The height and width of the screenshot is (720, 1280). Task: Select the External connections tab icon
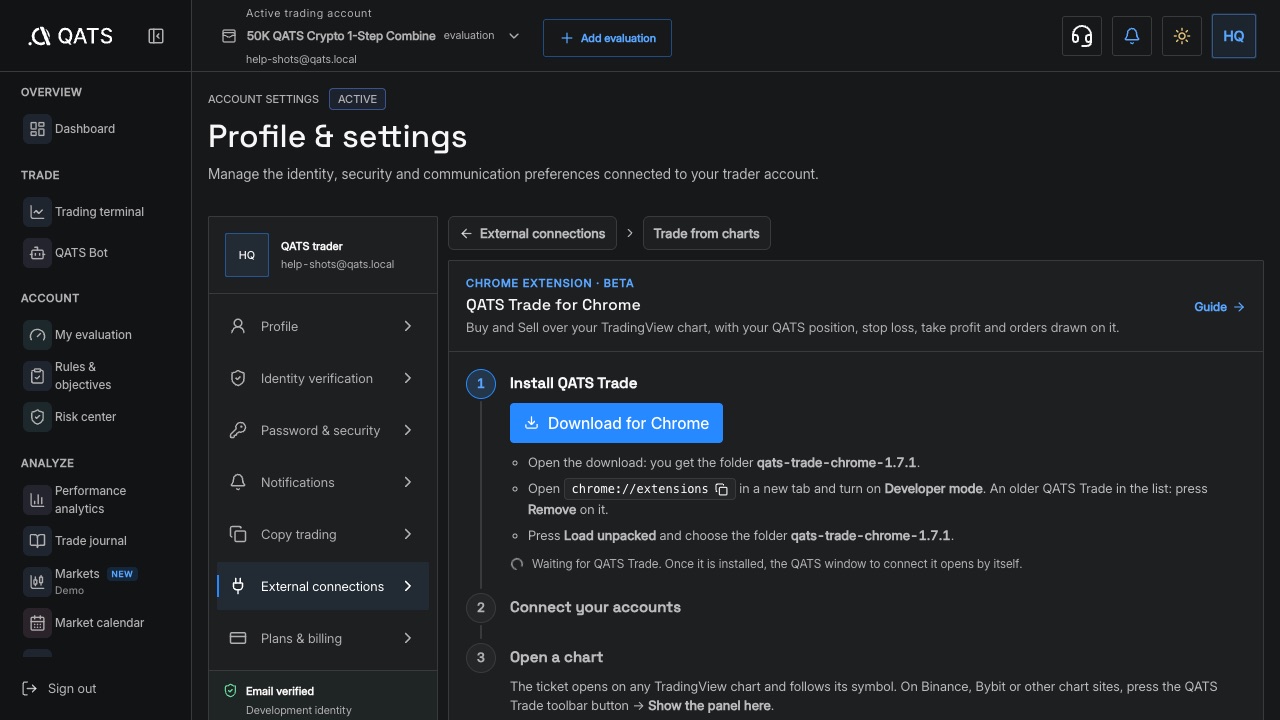pos(238,586)
